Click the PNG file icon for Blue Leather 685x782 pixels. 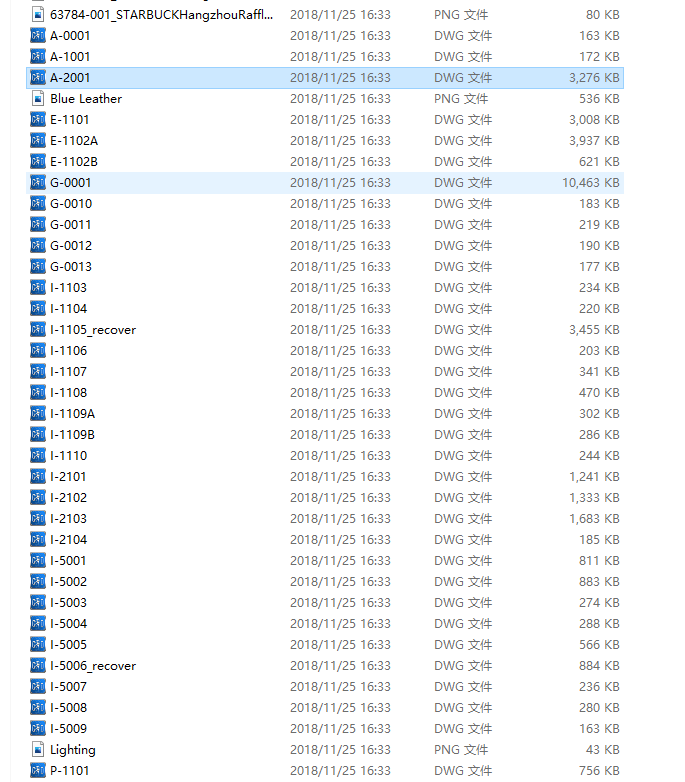coord(38,99)
